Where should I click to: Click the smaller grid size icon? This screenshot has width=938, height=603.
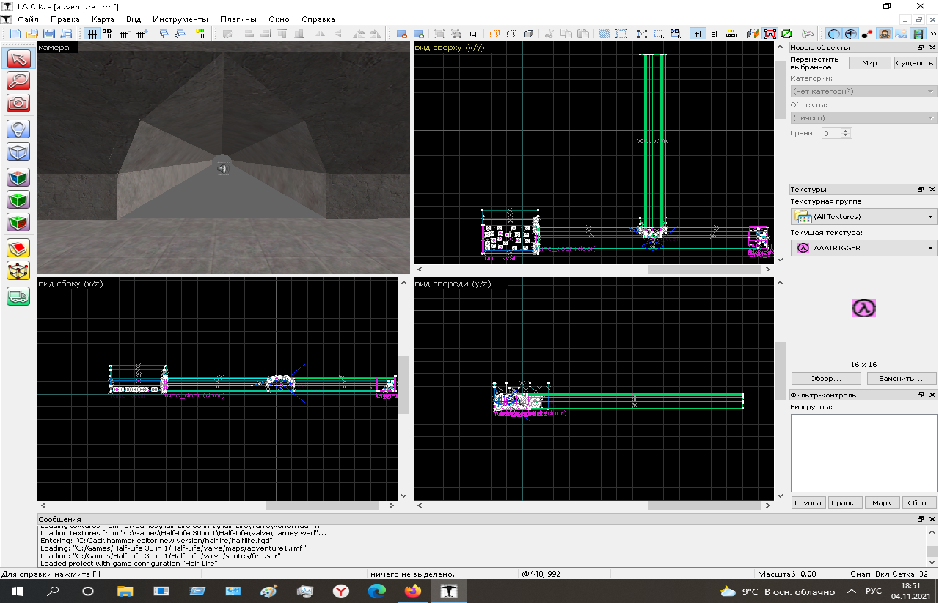tap(125, 34)
